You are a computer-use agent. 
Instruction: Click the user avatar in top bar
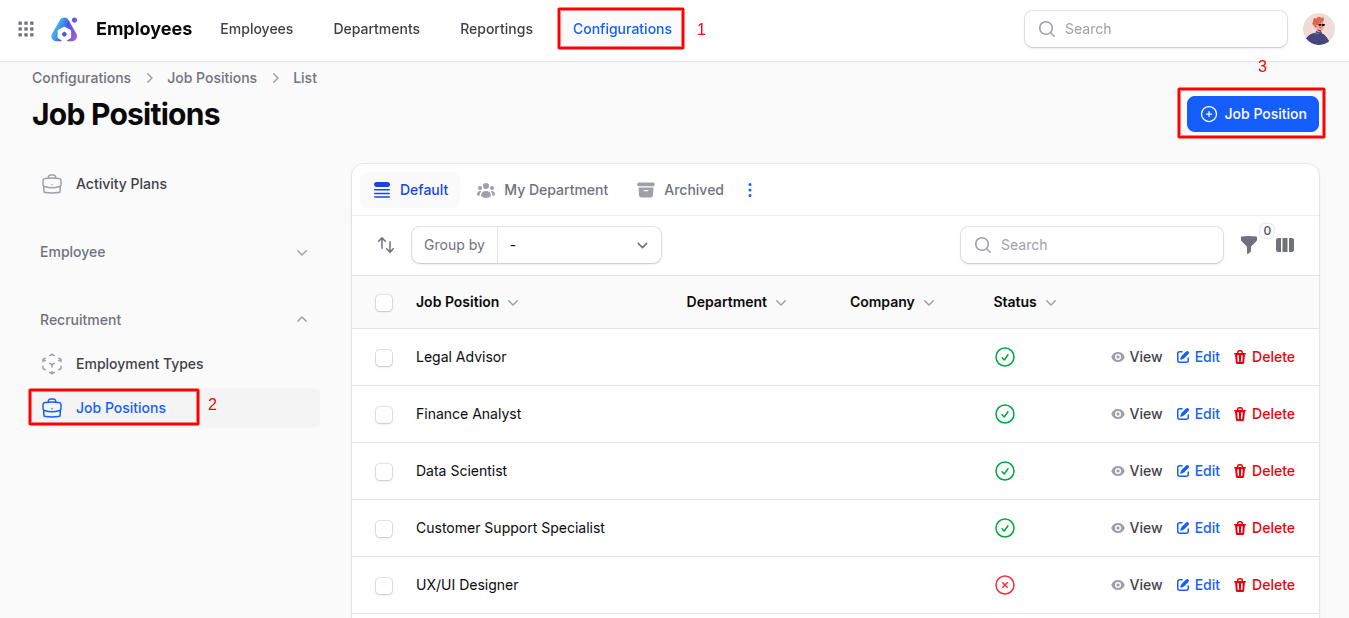[1318, 29]
